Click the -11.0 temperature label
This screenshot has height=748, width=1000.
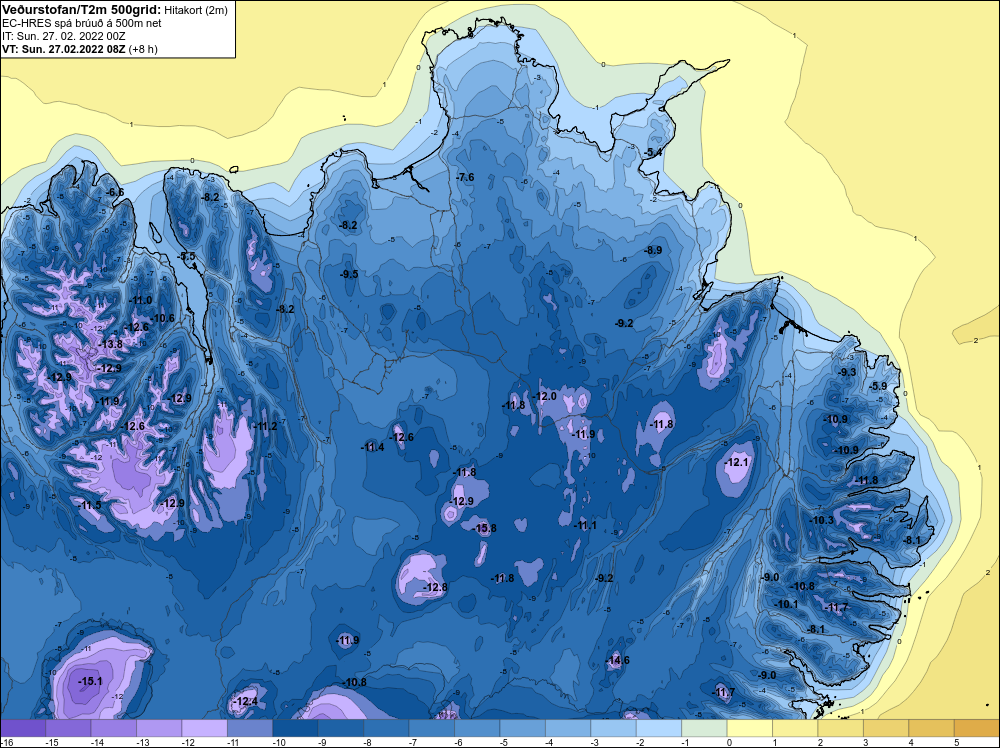tap(140, 300)
